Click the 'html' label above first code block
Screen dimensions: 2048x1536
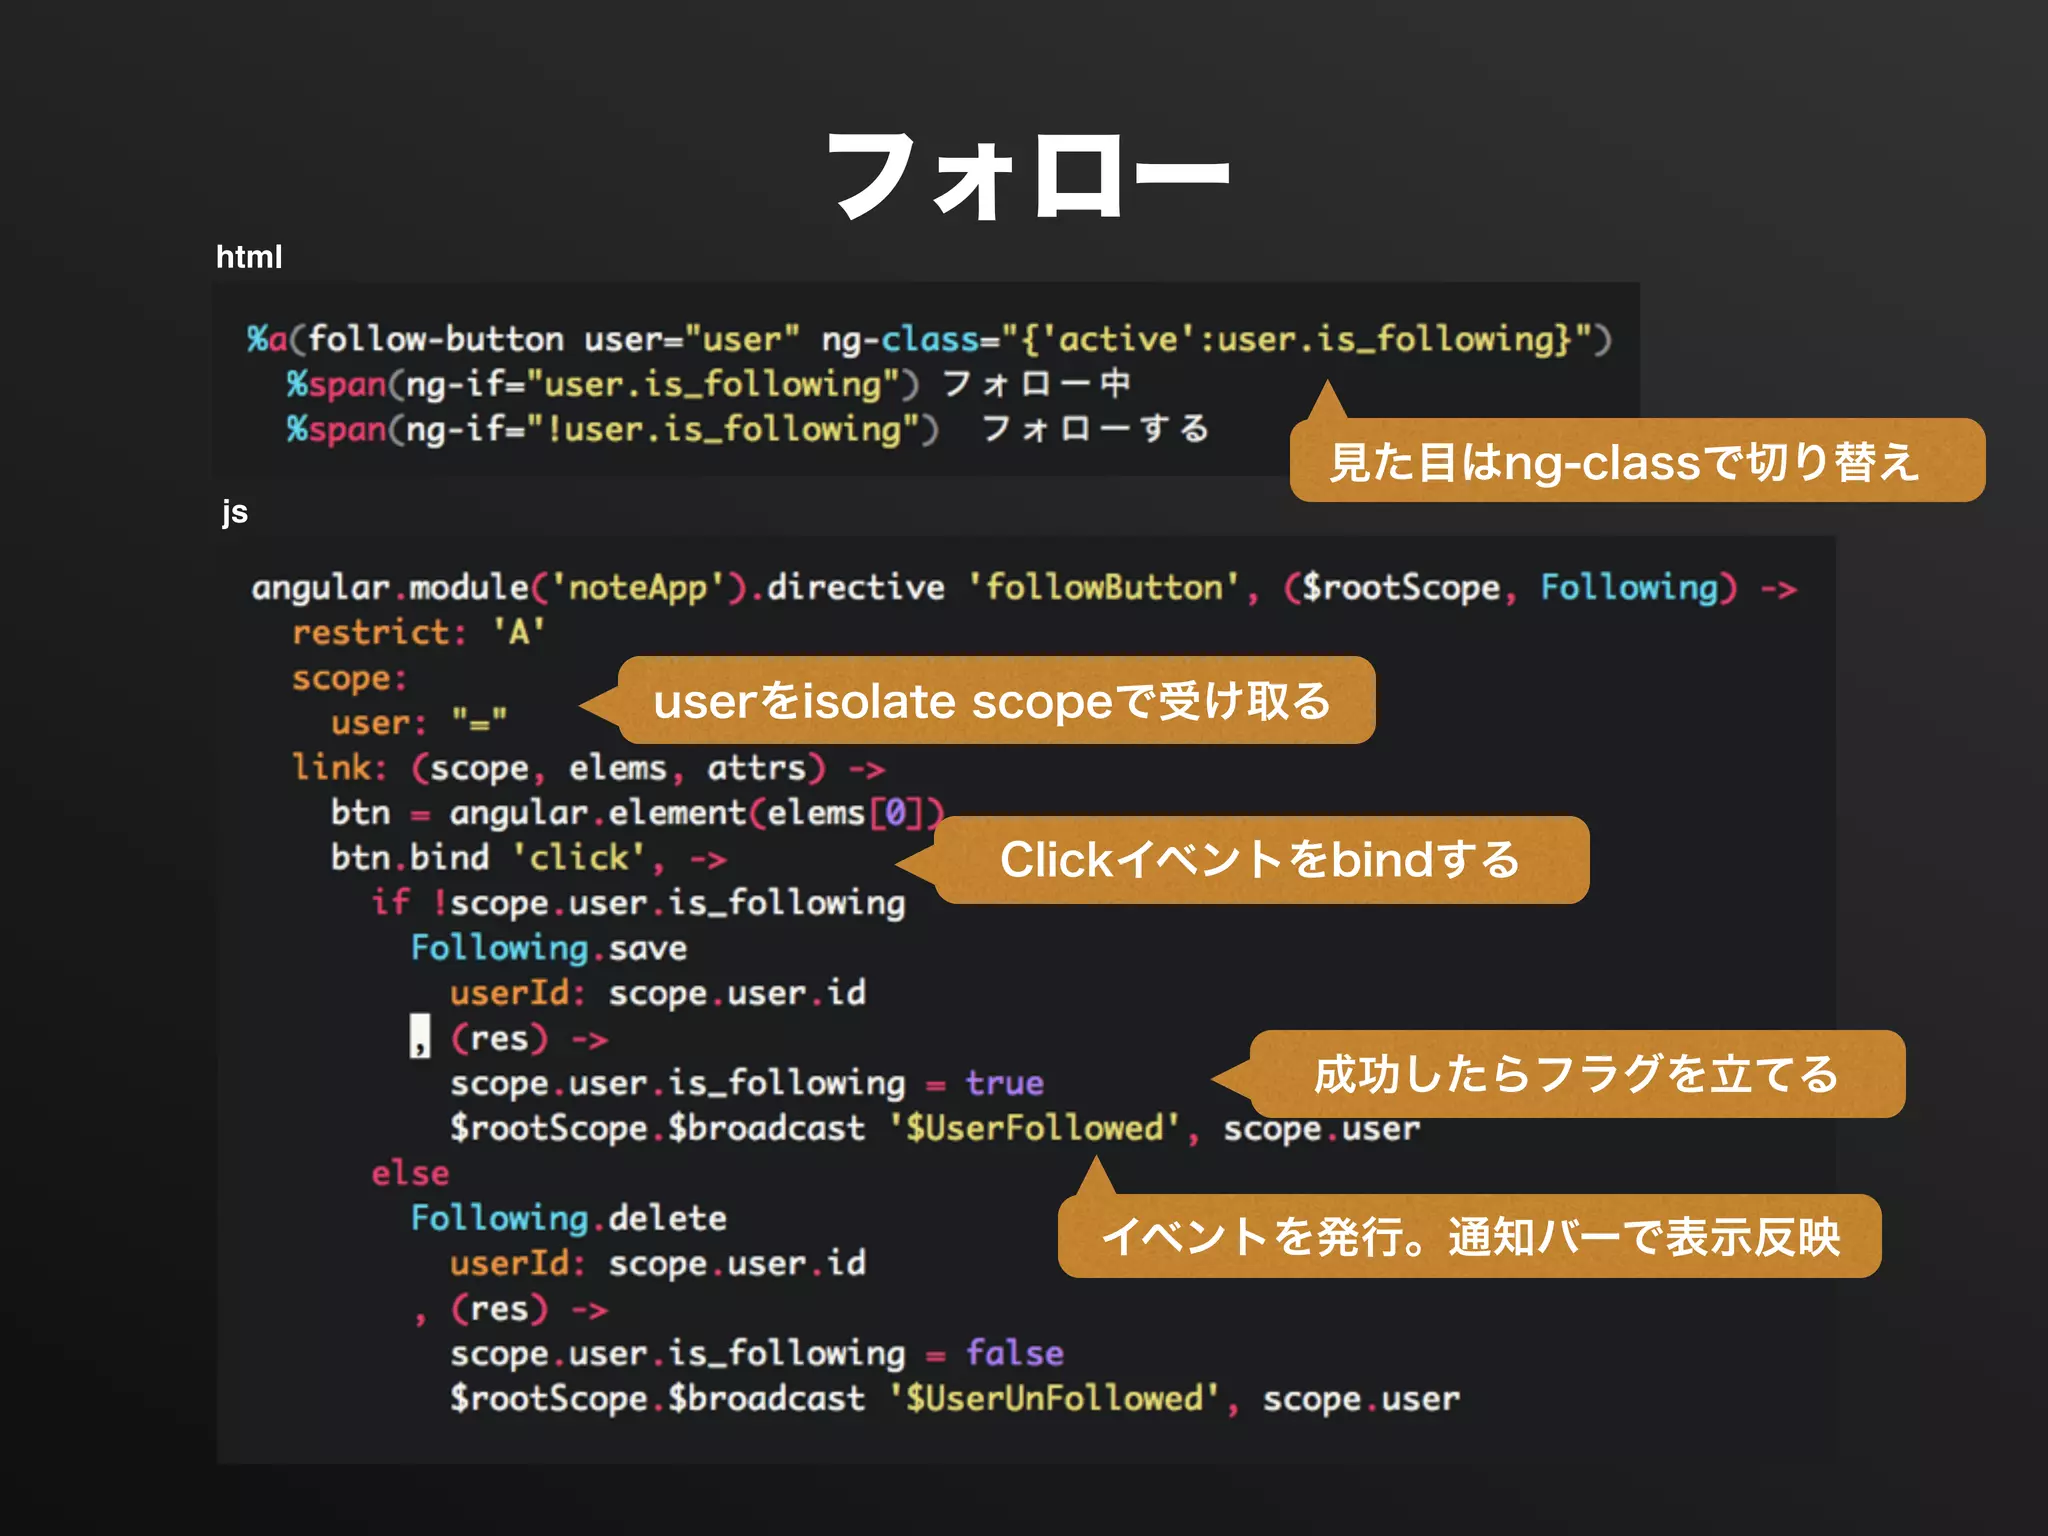point(249,257)
